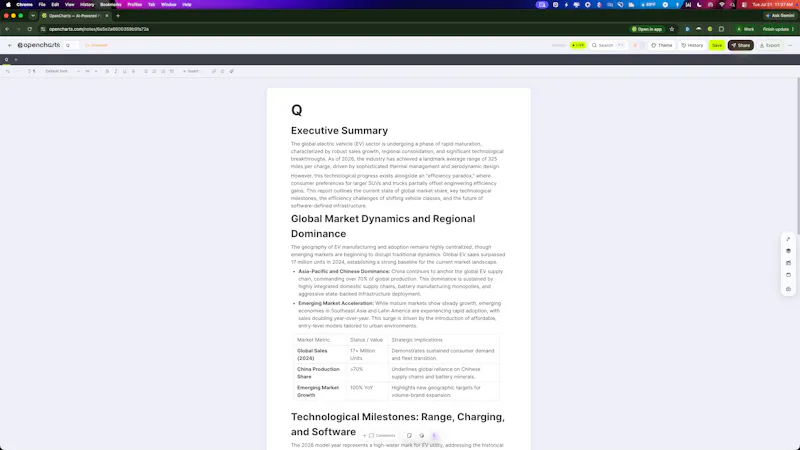Click the pencil edit icon in right sidebar
Viewport: 800px width, 450px height.
[x=788, y=239]
